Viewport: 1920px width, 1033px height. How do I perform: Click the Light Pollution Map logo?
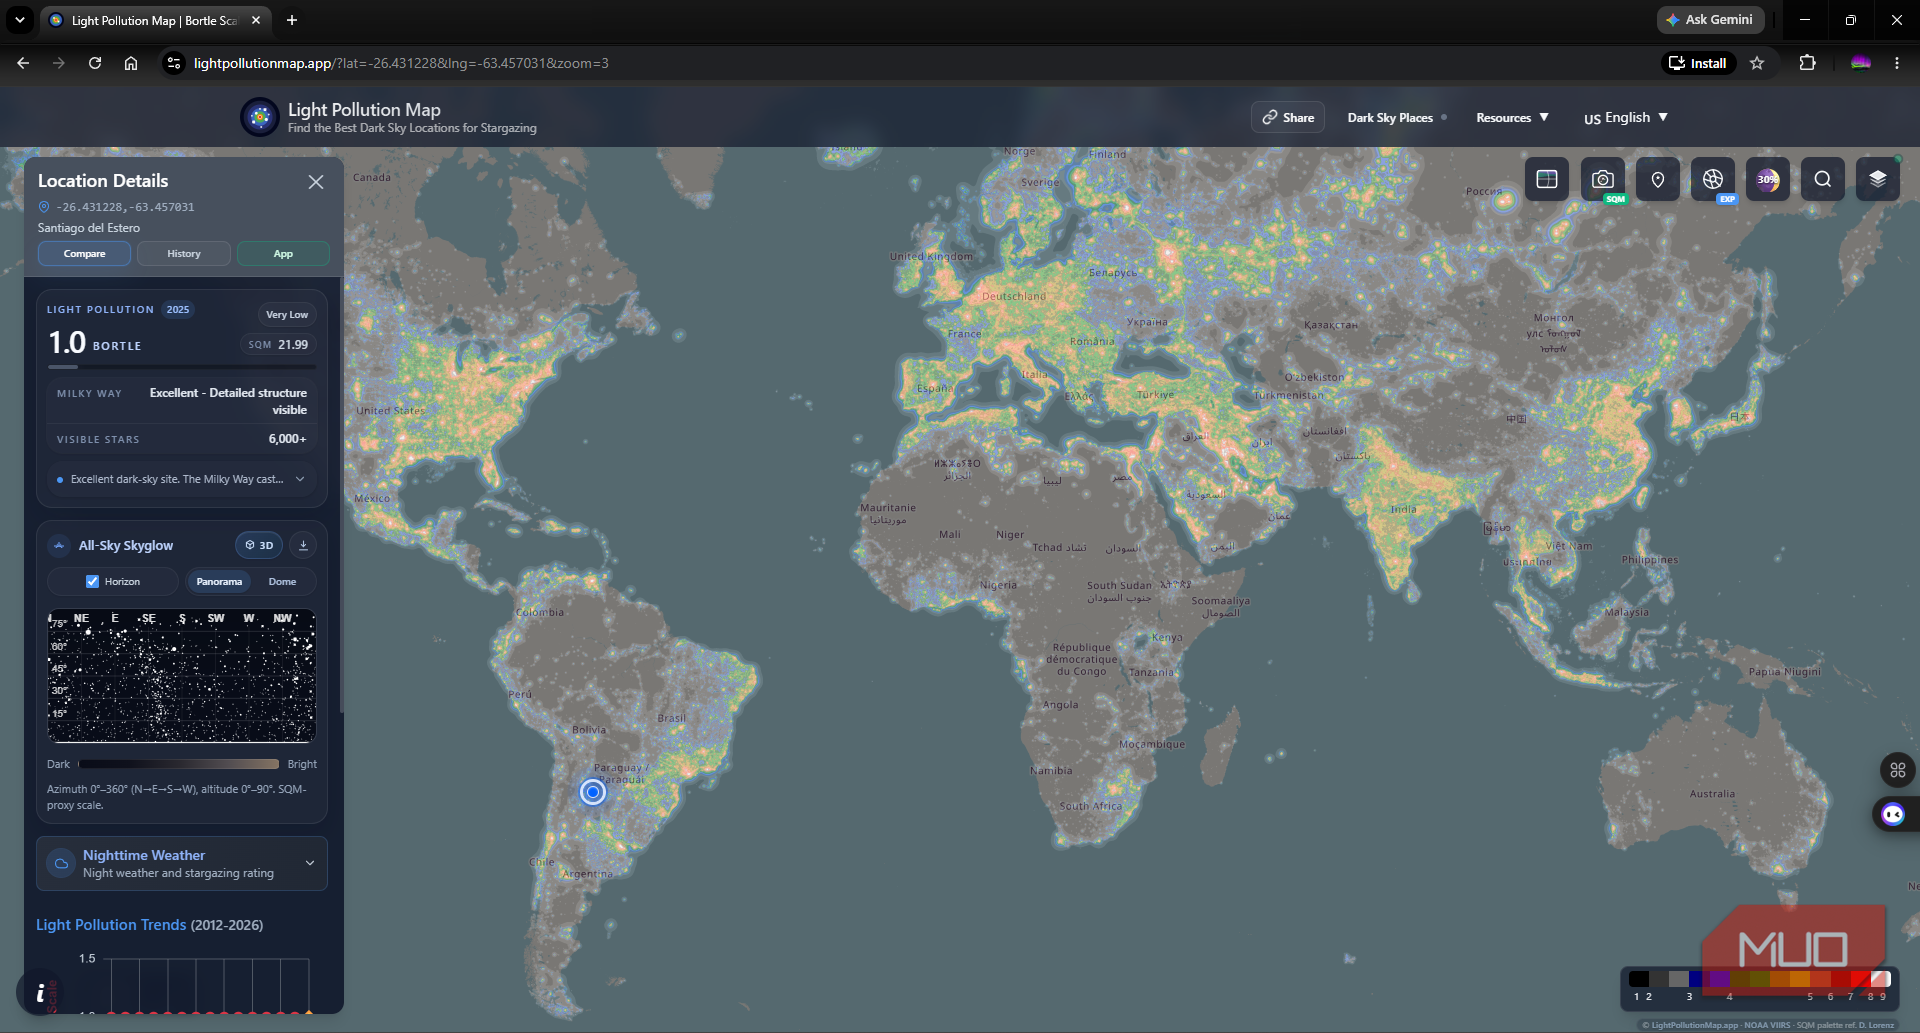pyautogui.click(x=260, y=117)
